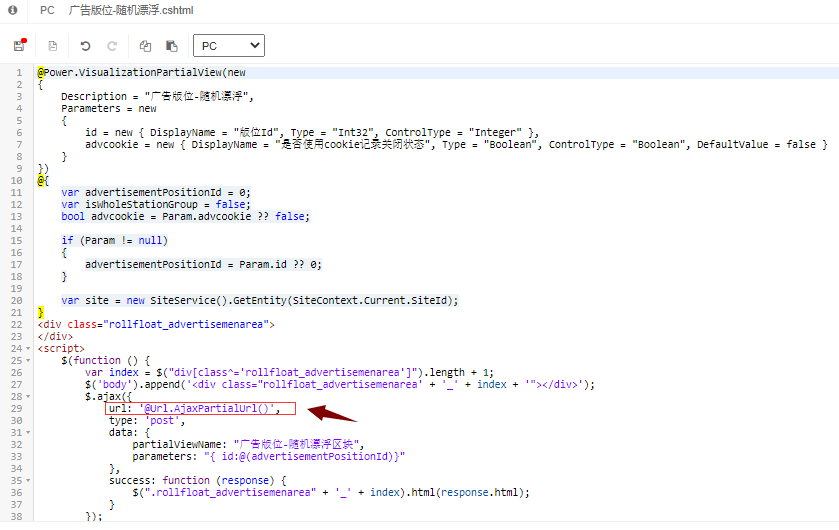Click the save icon with red dot

[x=19, y=46]
